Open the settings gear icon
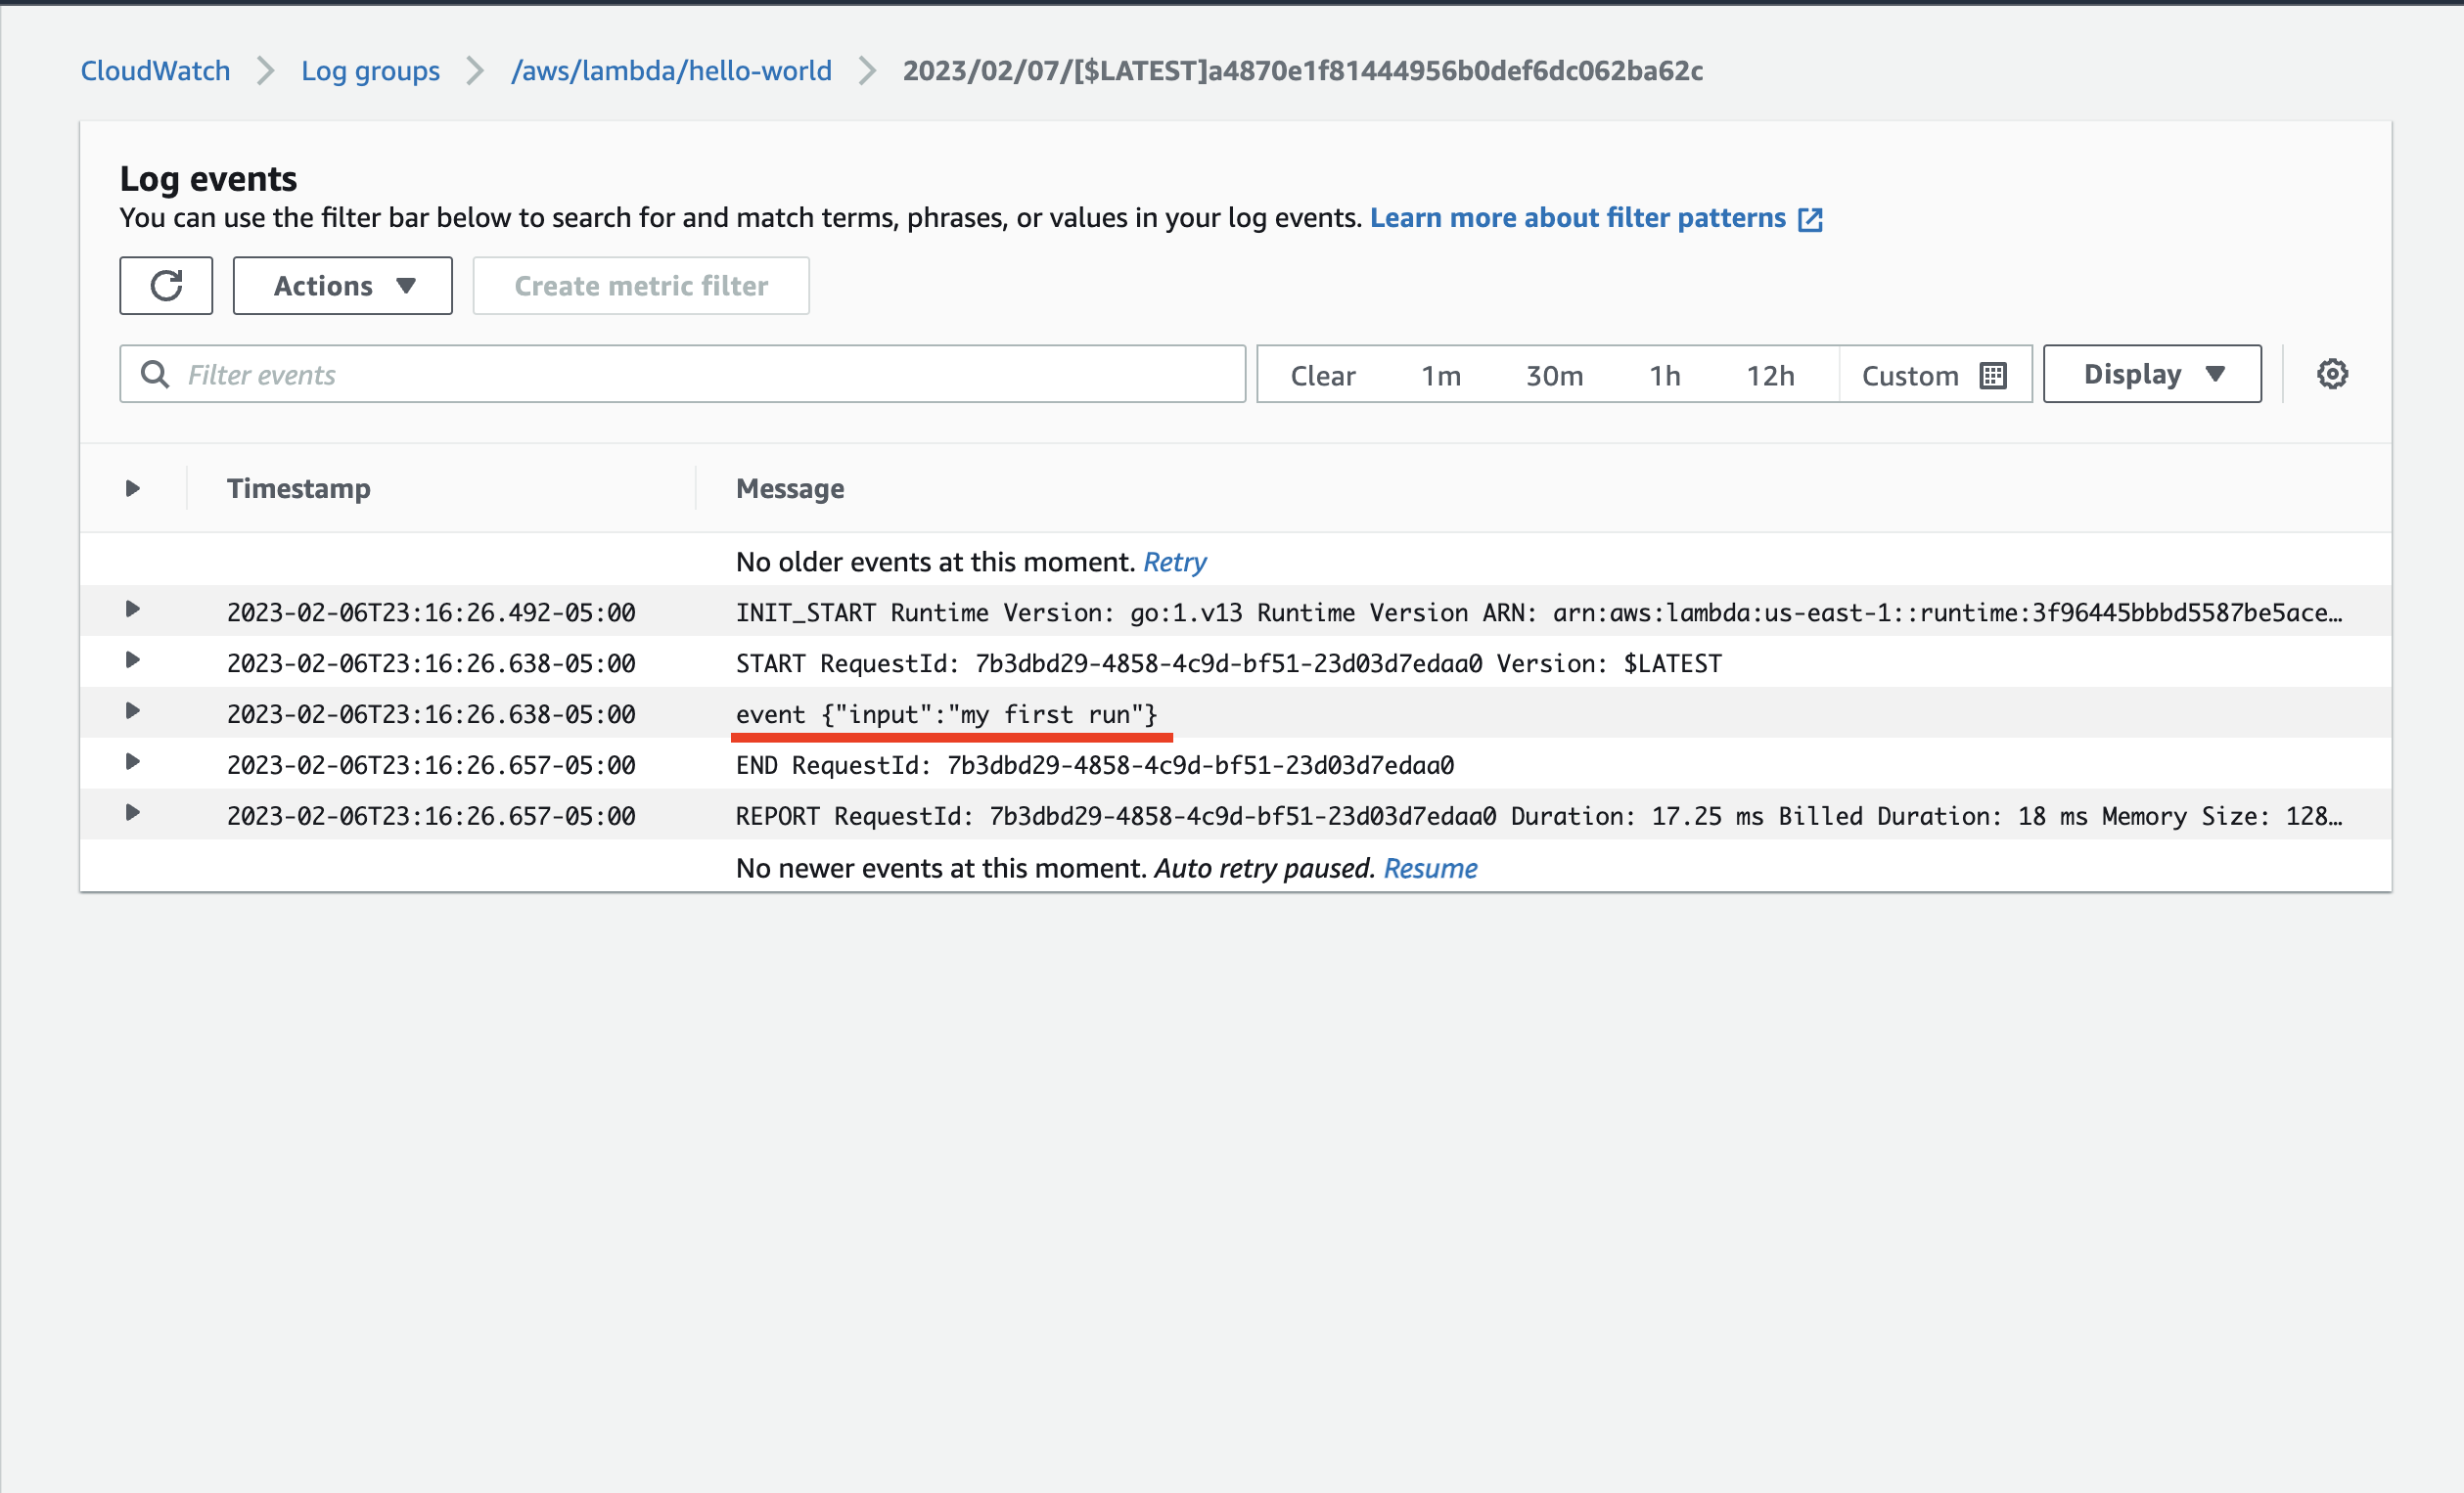Viewport: 2464px width, 1493px height. (2332, 374)
